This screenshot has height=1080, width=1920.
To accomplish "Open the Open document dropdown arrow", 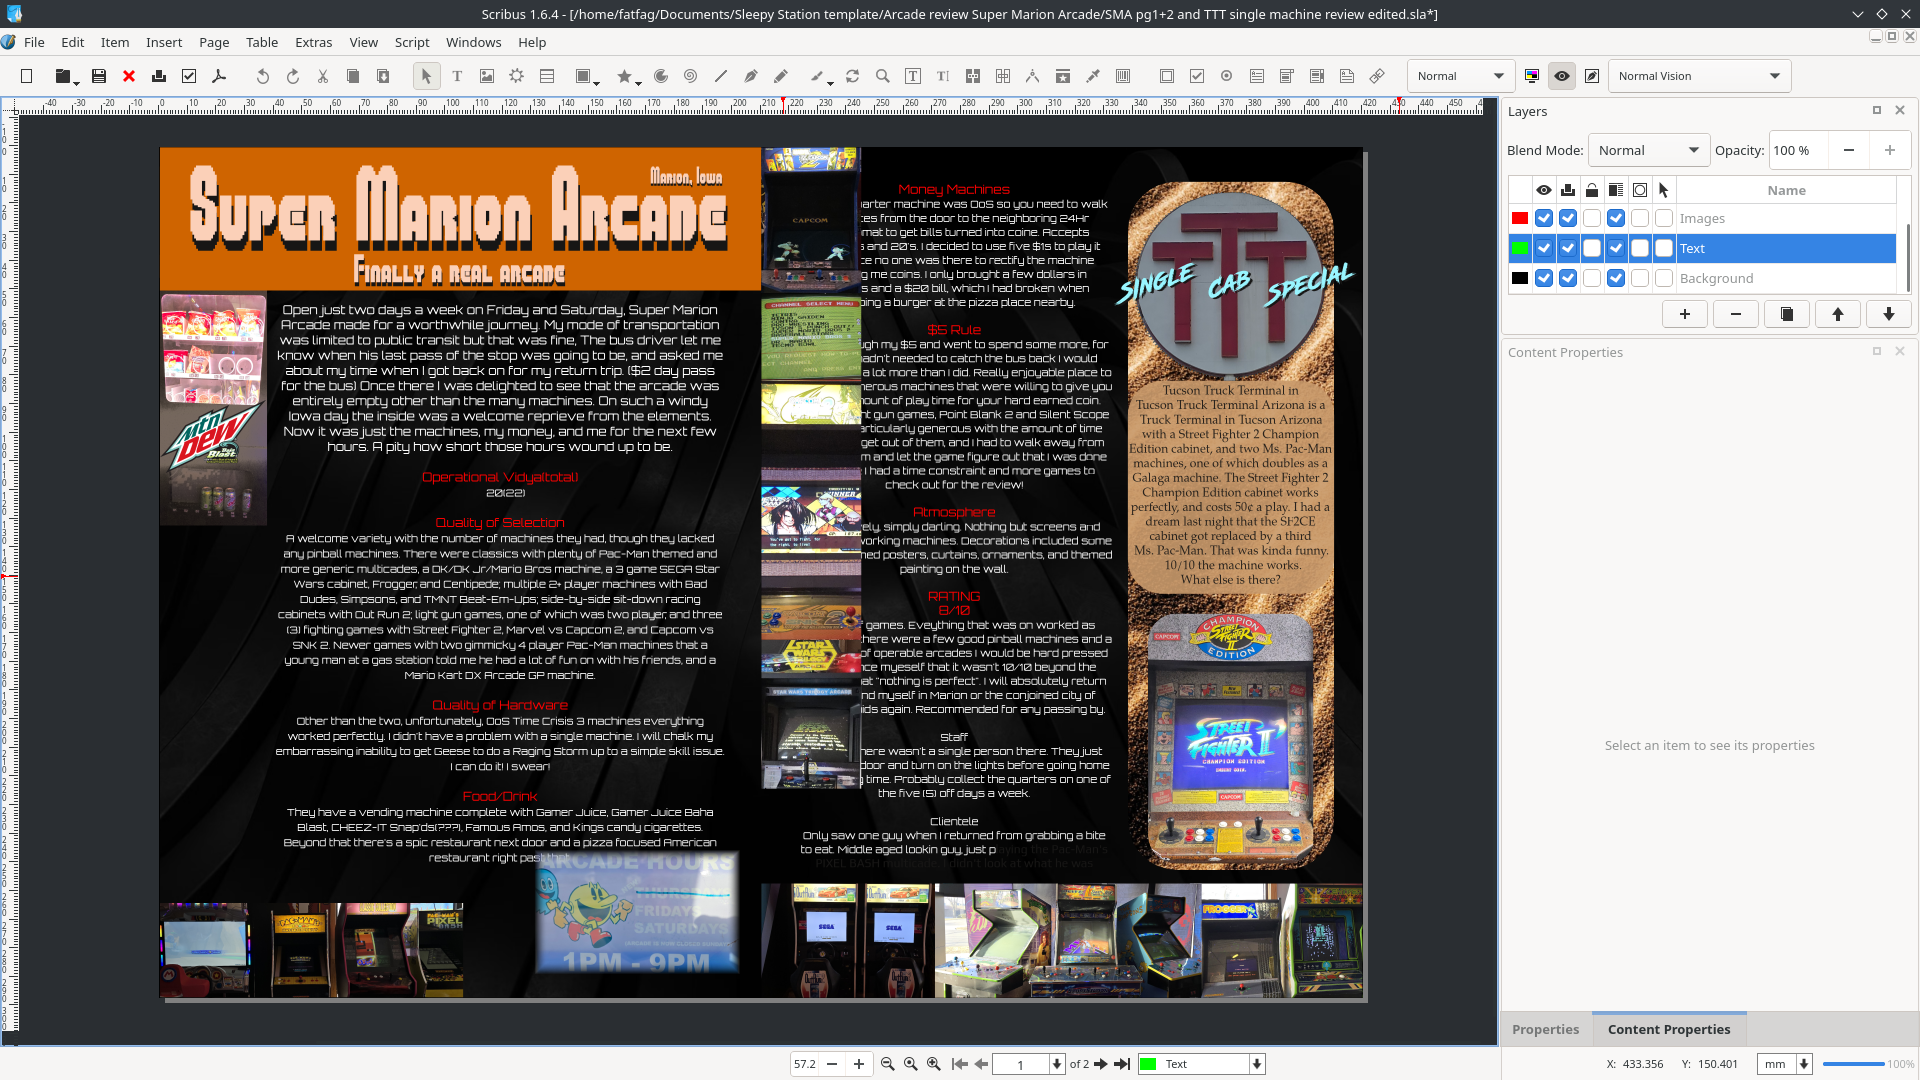I will (x=77, y=82).
